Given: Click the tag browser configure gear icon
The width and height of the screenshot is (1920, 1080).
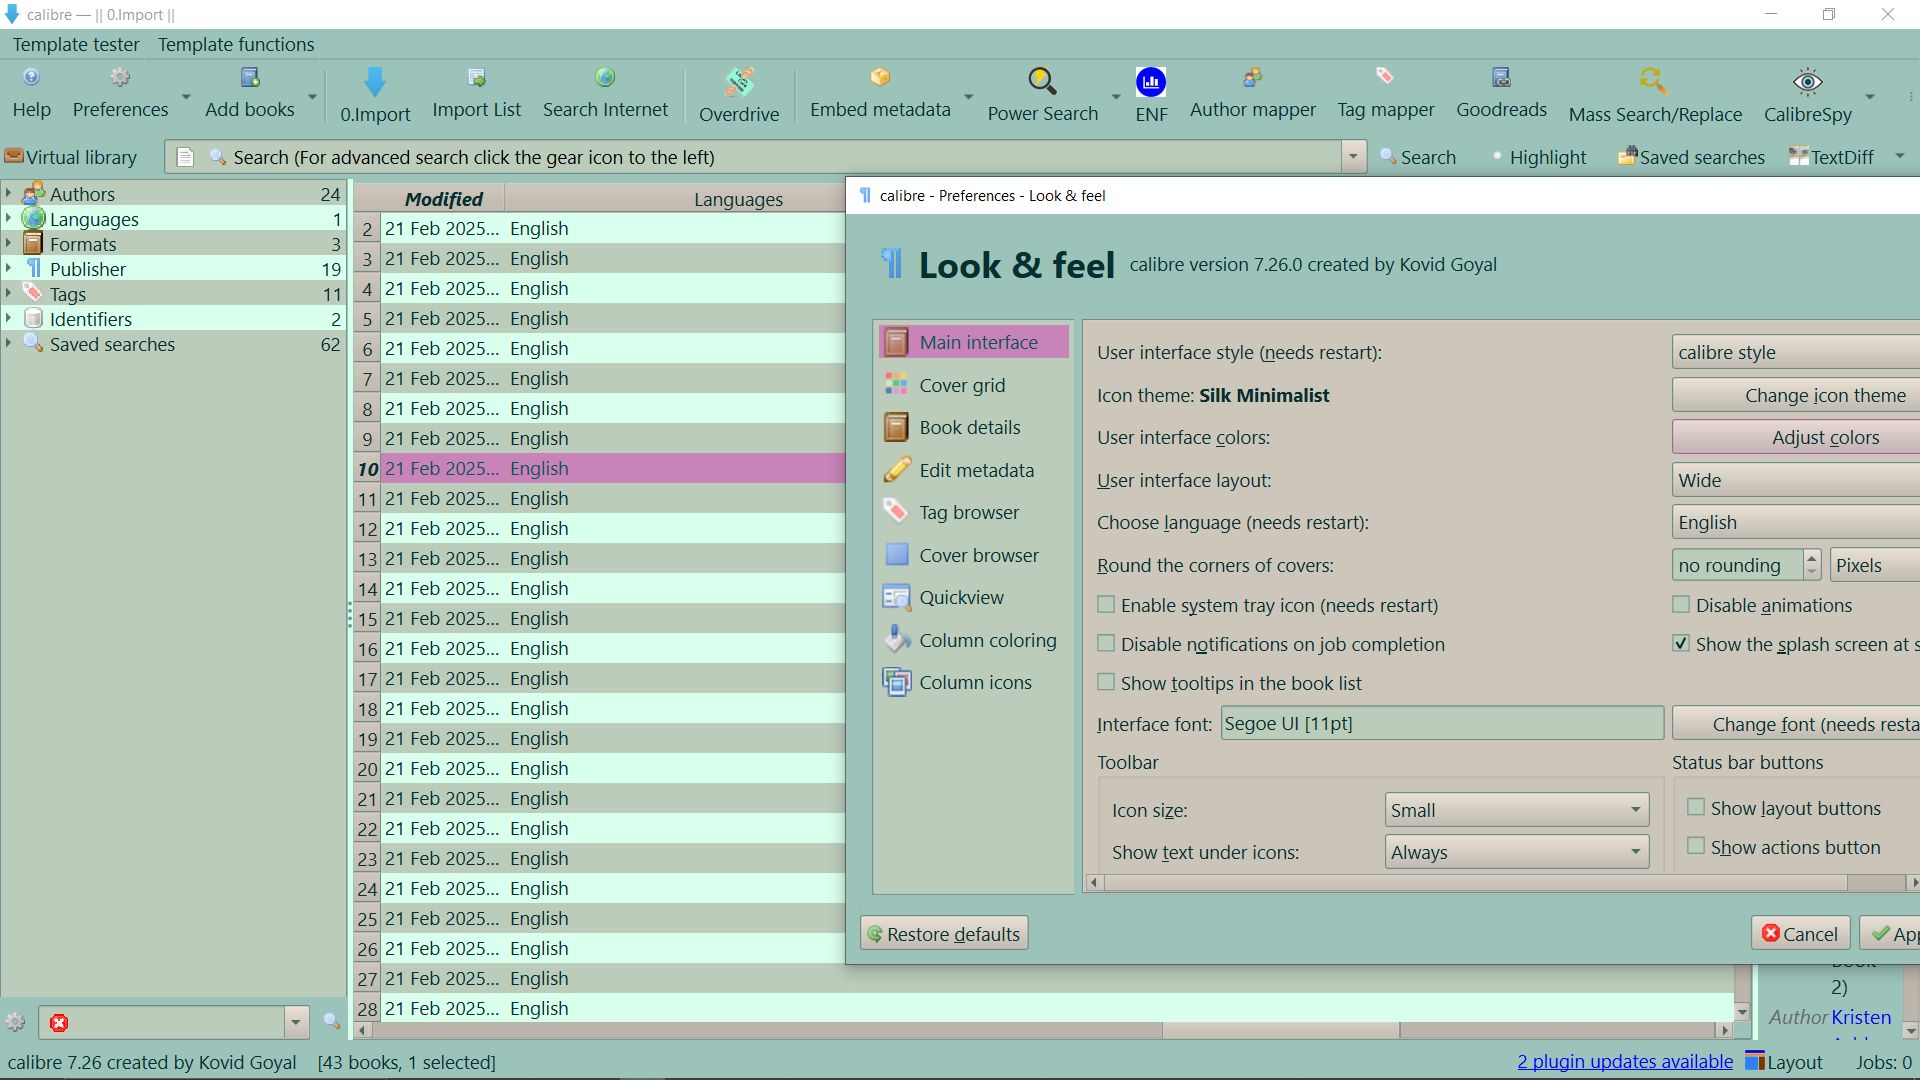Looking at the screenshot, I should click(15, 1022).
